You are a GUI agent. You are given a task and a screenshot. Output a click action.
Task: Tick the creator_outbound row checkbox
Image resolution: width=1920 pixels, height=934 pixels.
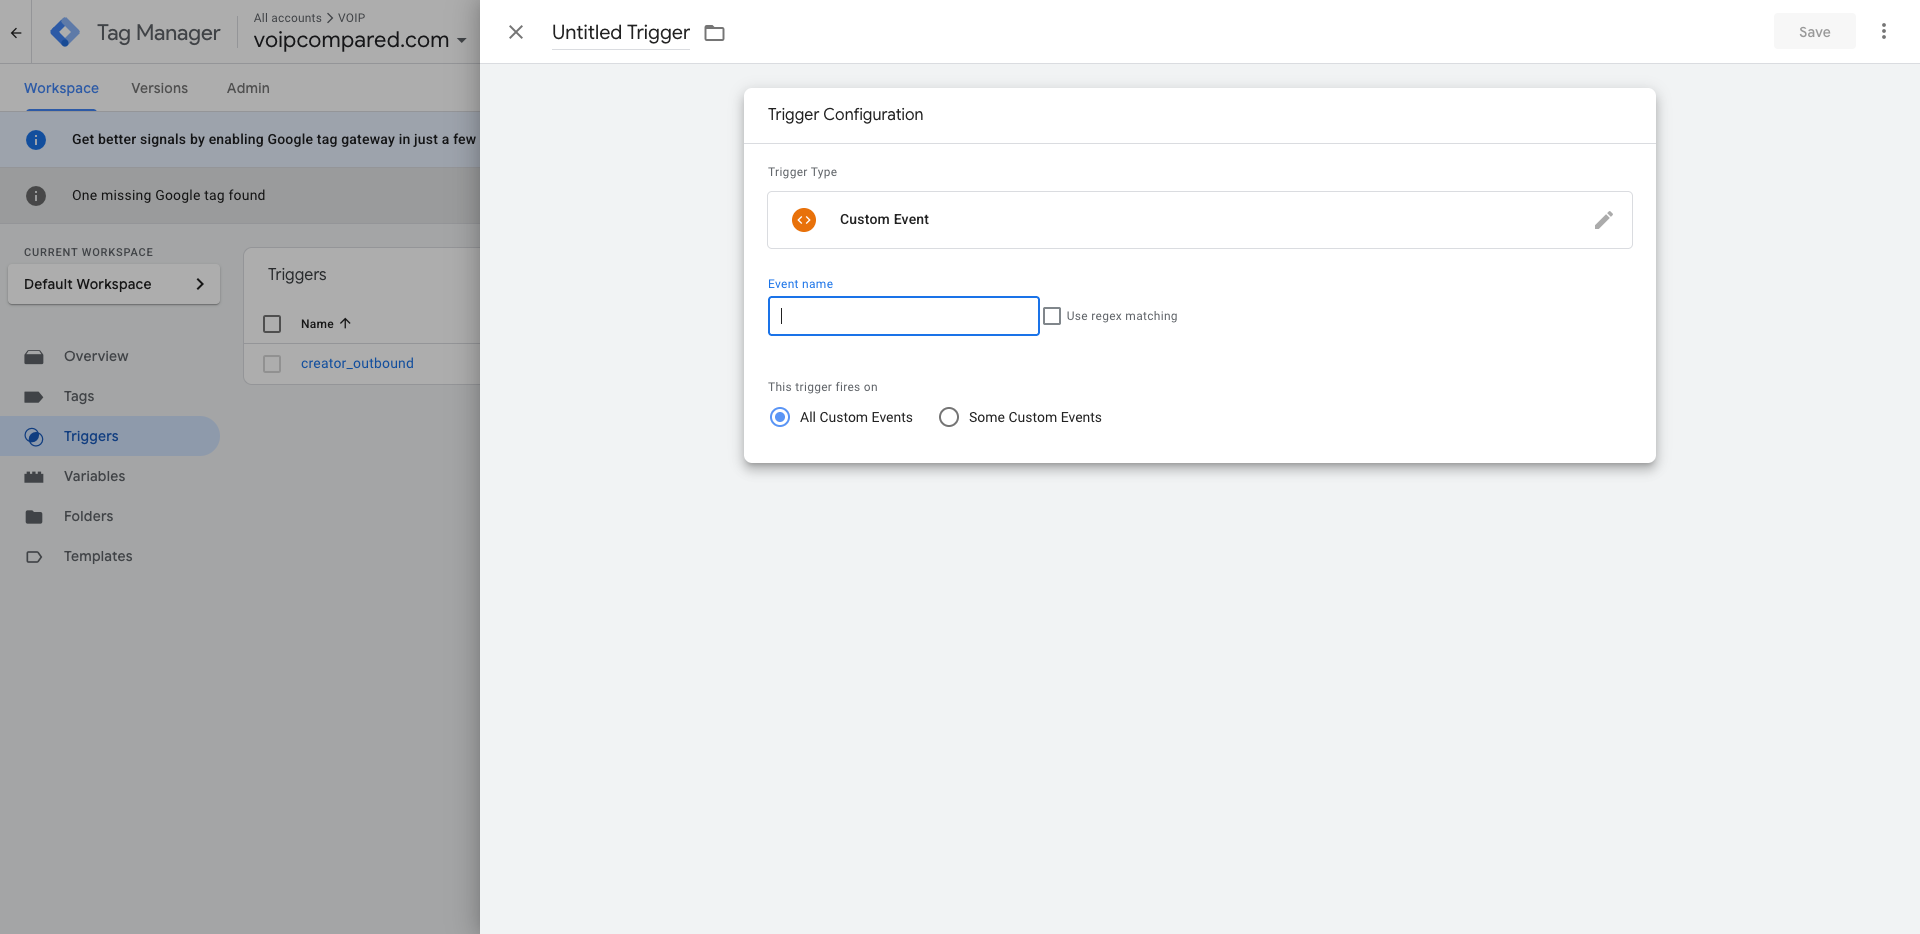pyautogui.click(x=272, y=364)
